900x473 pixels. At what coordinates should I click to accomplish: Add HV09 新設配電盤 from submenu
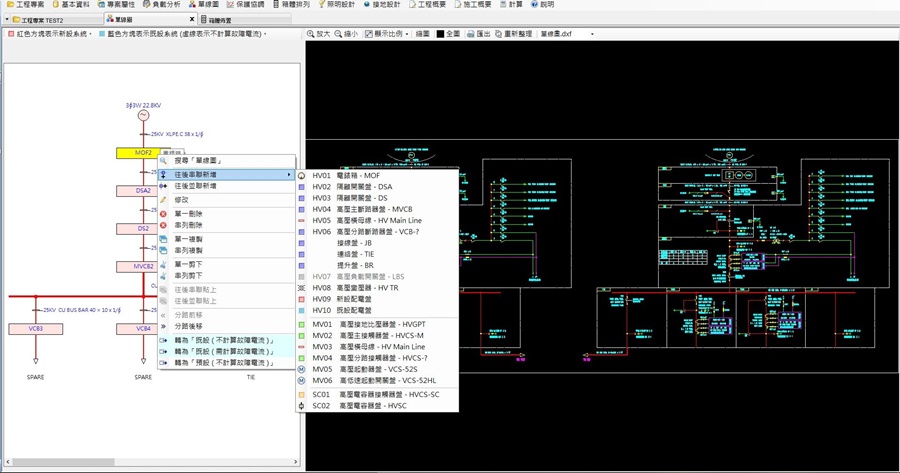(377, 299)
